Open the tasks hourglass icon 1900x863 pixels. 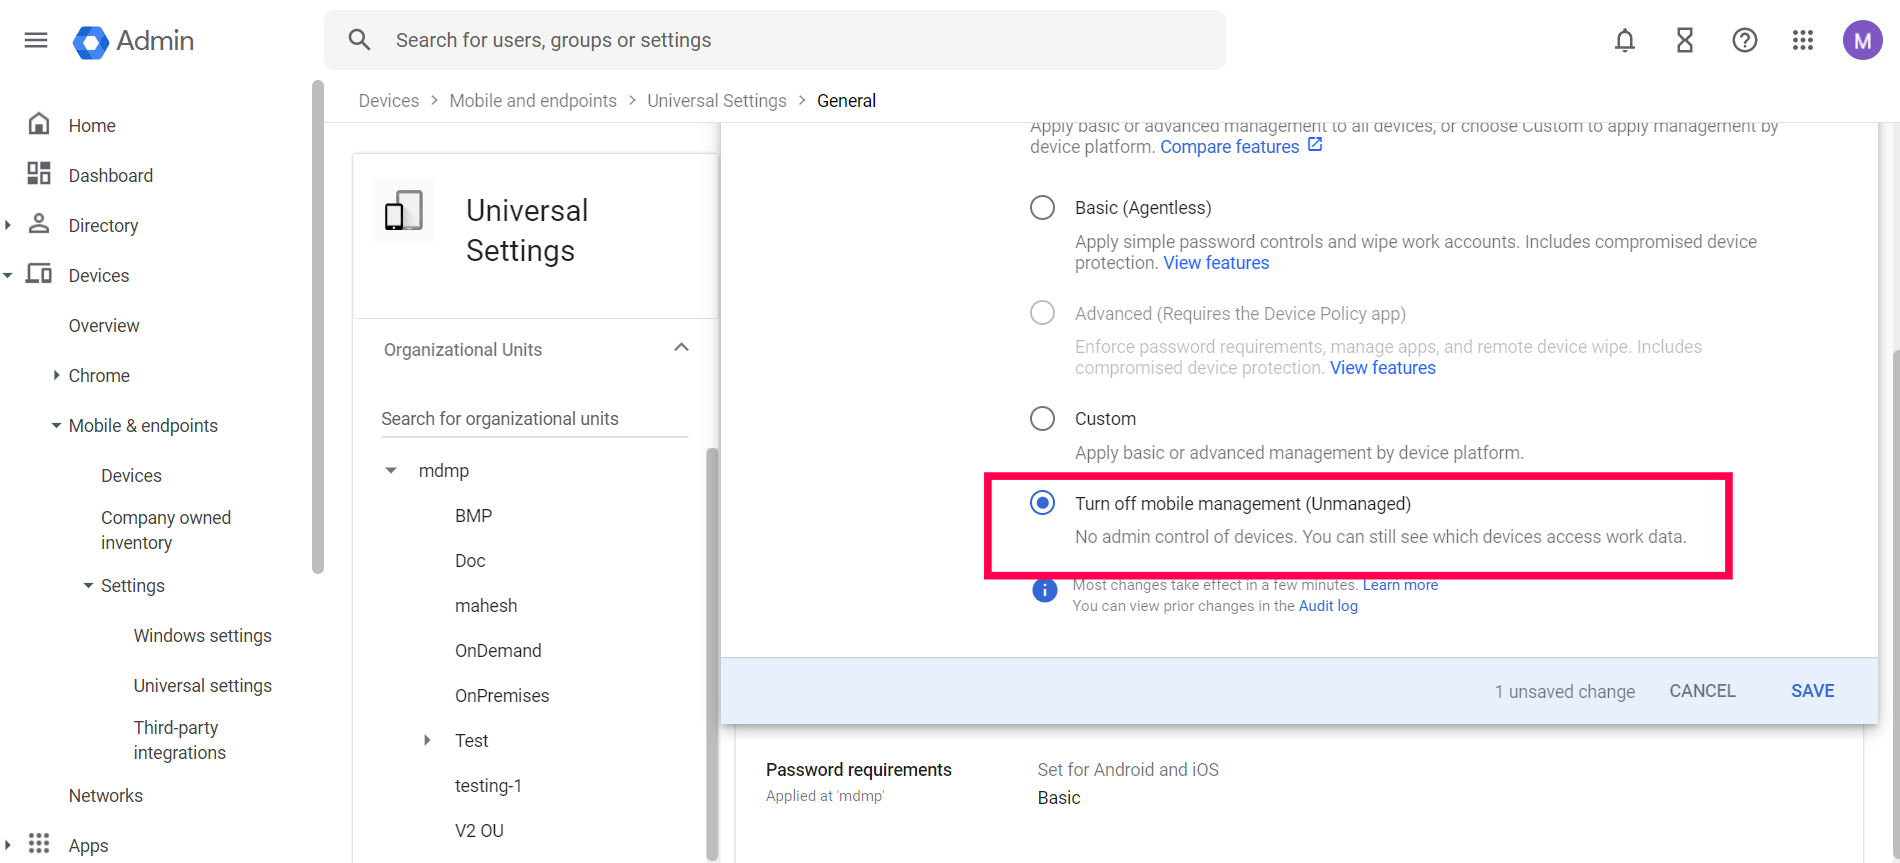coord(1685,40)
